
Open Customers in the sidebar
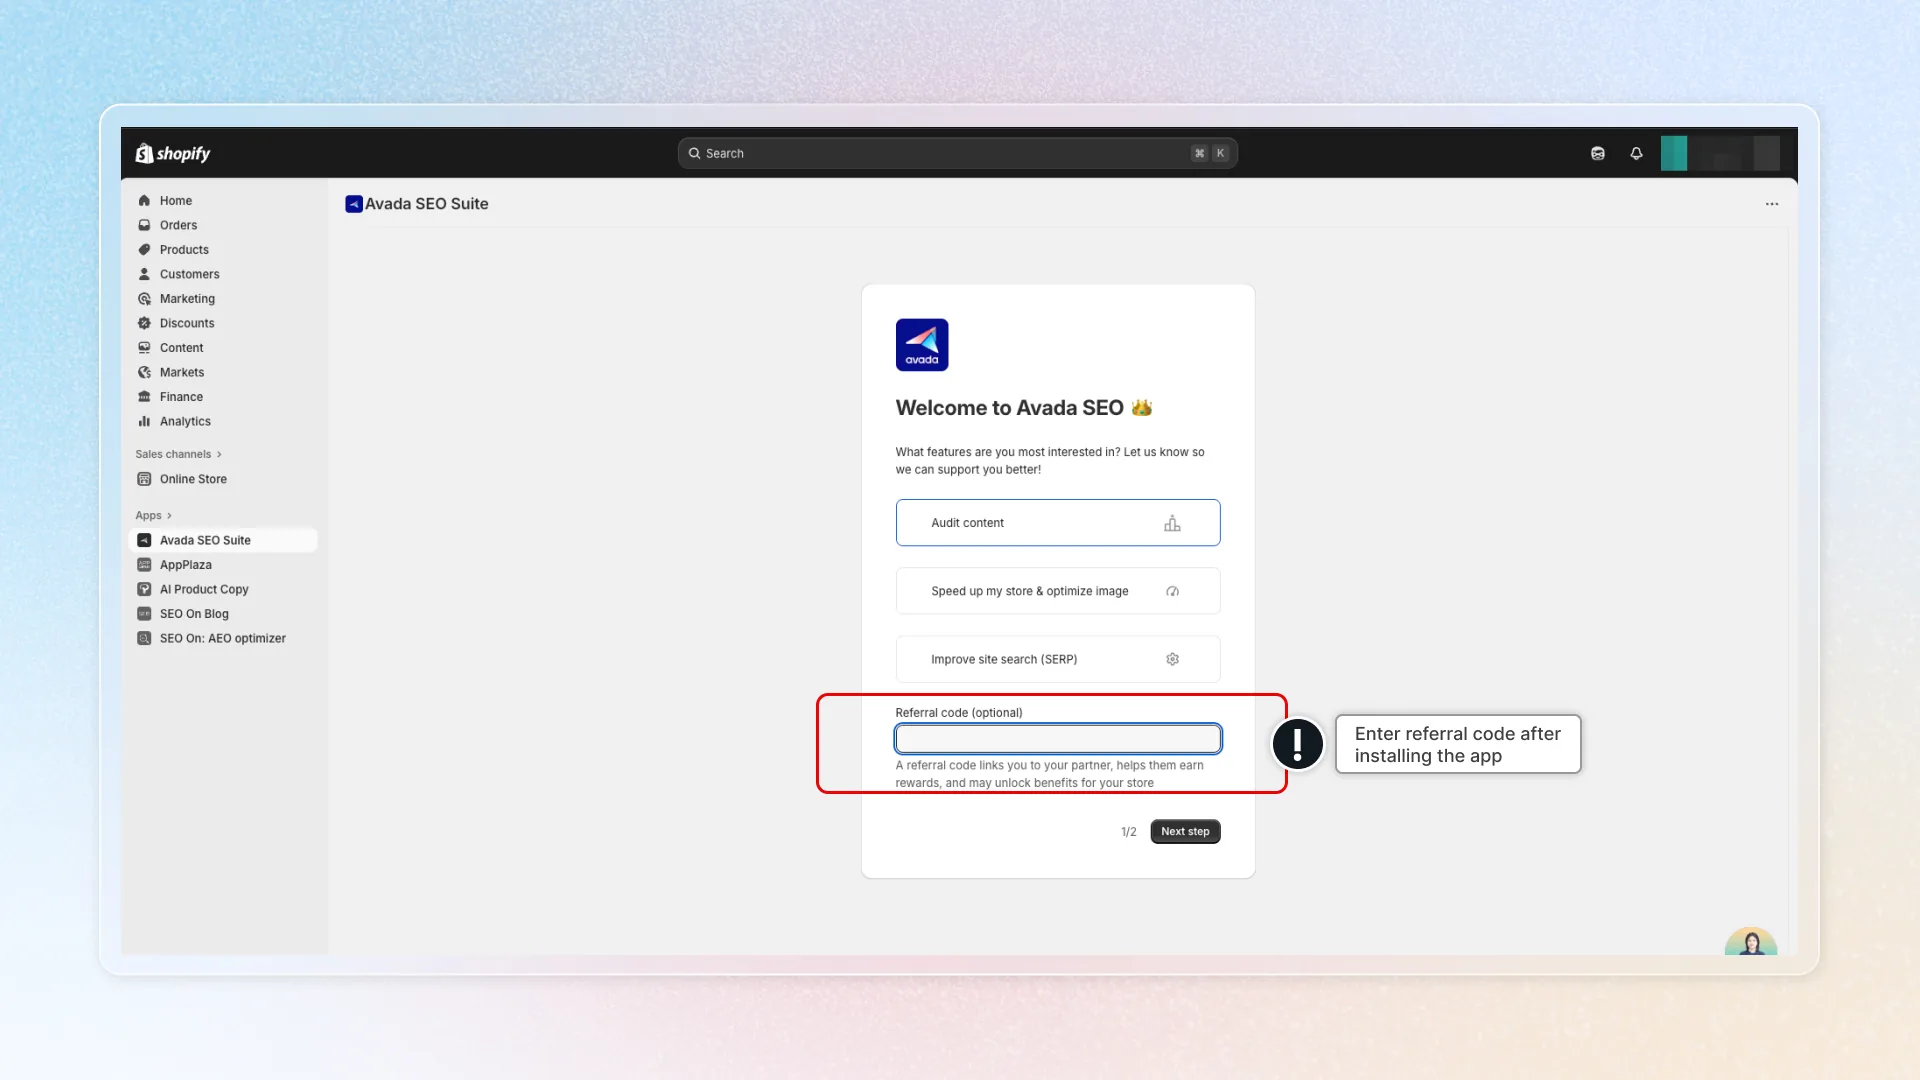[x=223, y=274]
